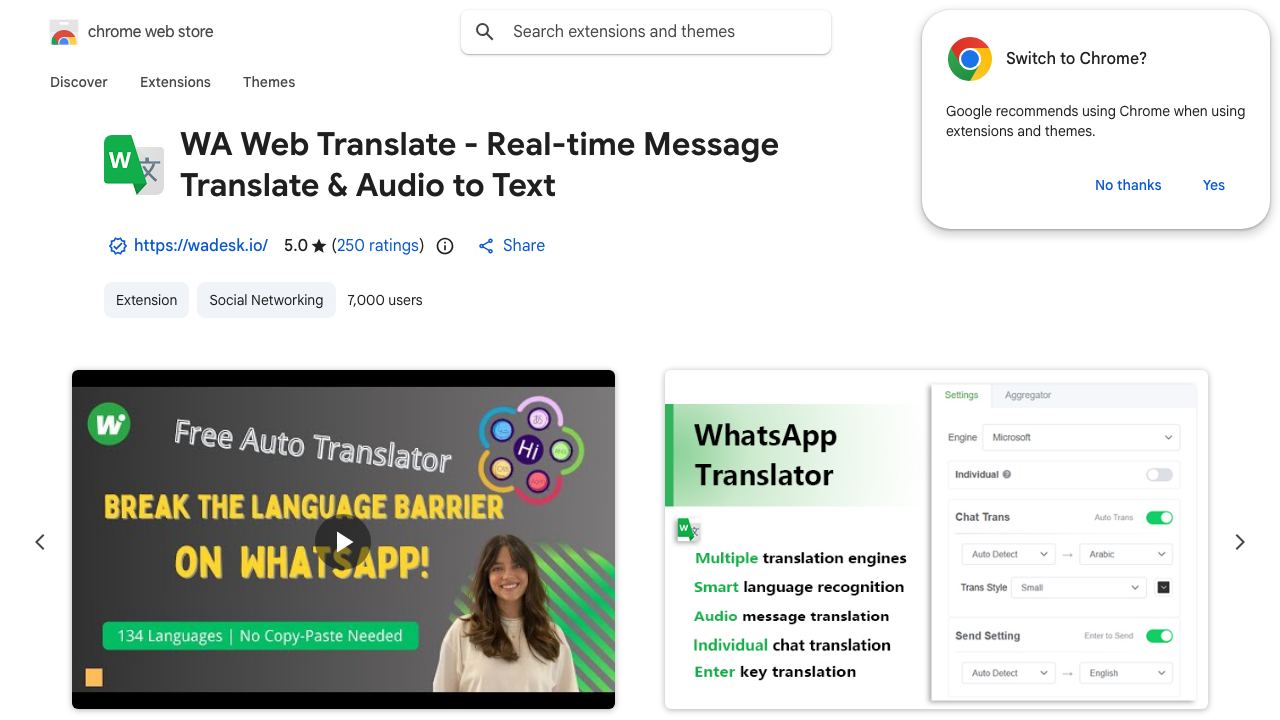Click the share icon beside Share
This screenshot has height=720, width=1280.
coord(486,246)
